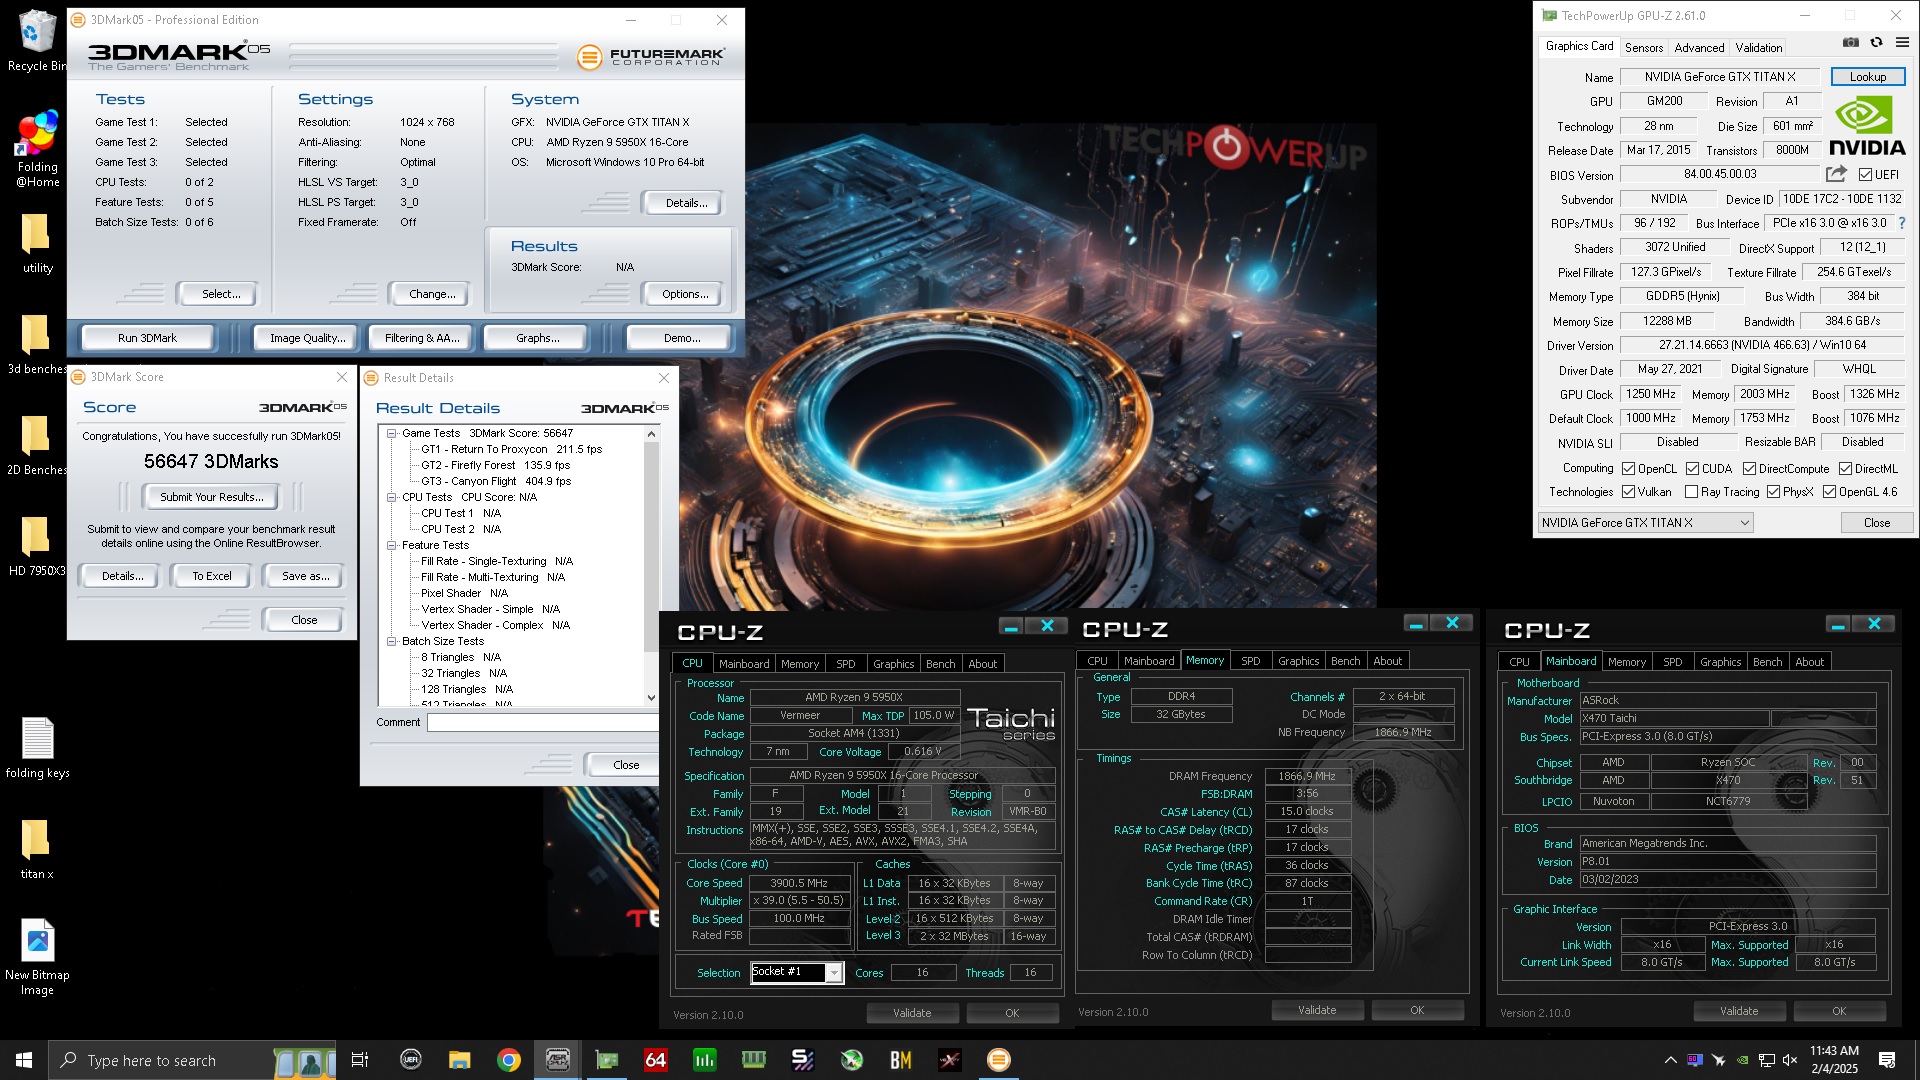Collapse the Batch Size Tests tree node

[x=392, y=641]
